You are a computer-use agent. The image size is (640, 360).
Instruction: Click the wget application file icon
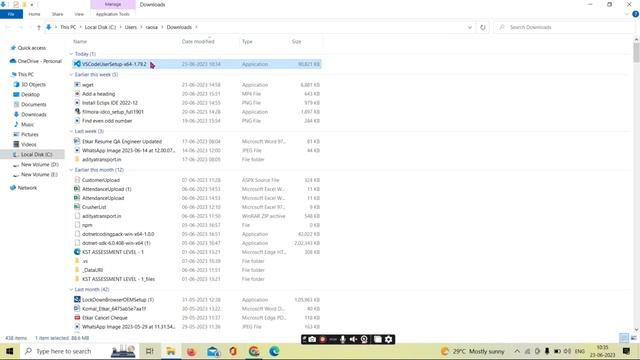[x=77, y=84]
